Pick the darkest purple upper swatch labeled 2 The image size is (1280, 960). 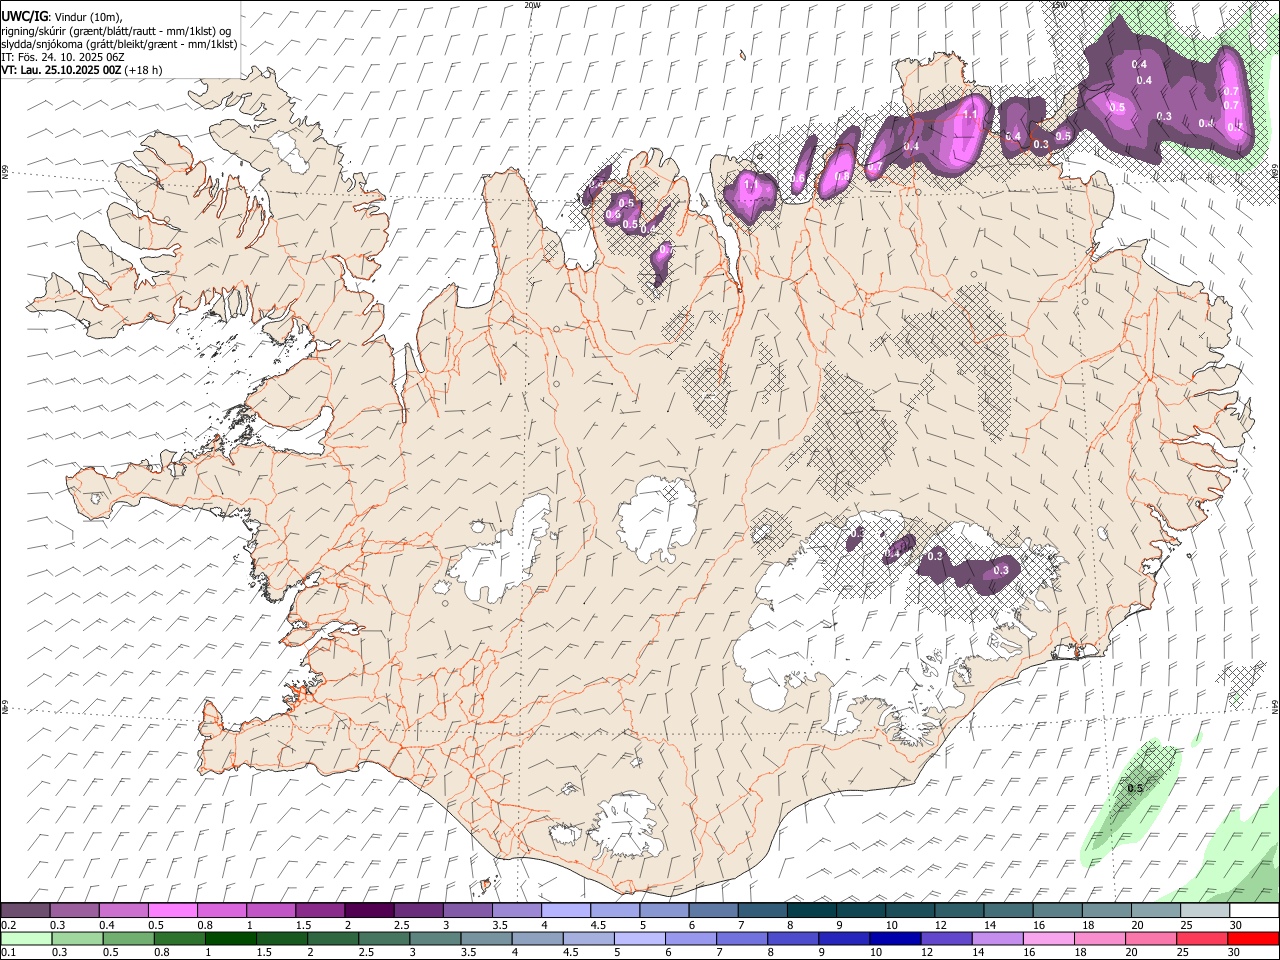tap(369, 911)
